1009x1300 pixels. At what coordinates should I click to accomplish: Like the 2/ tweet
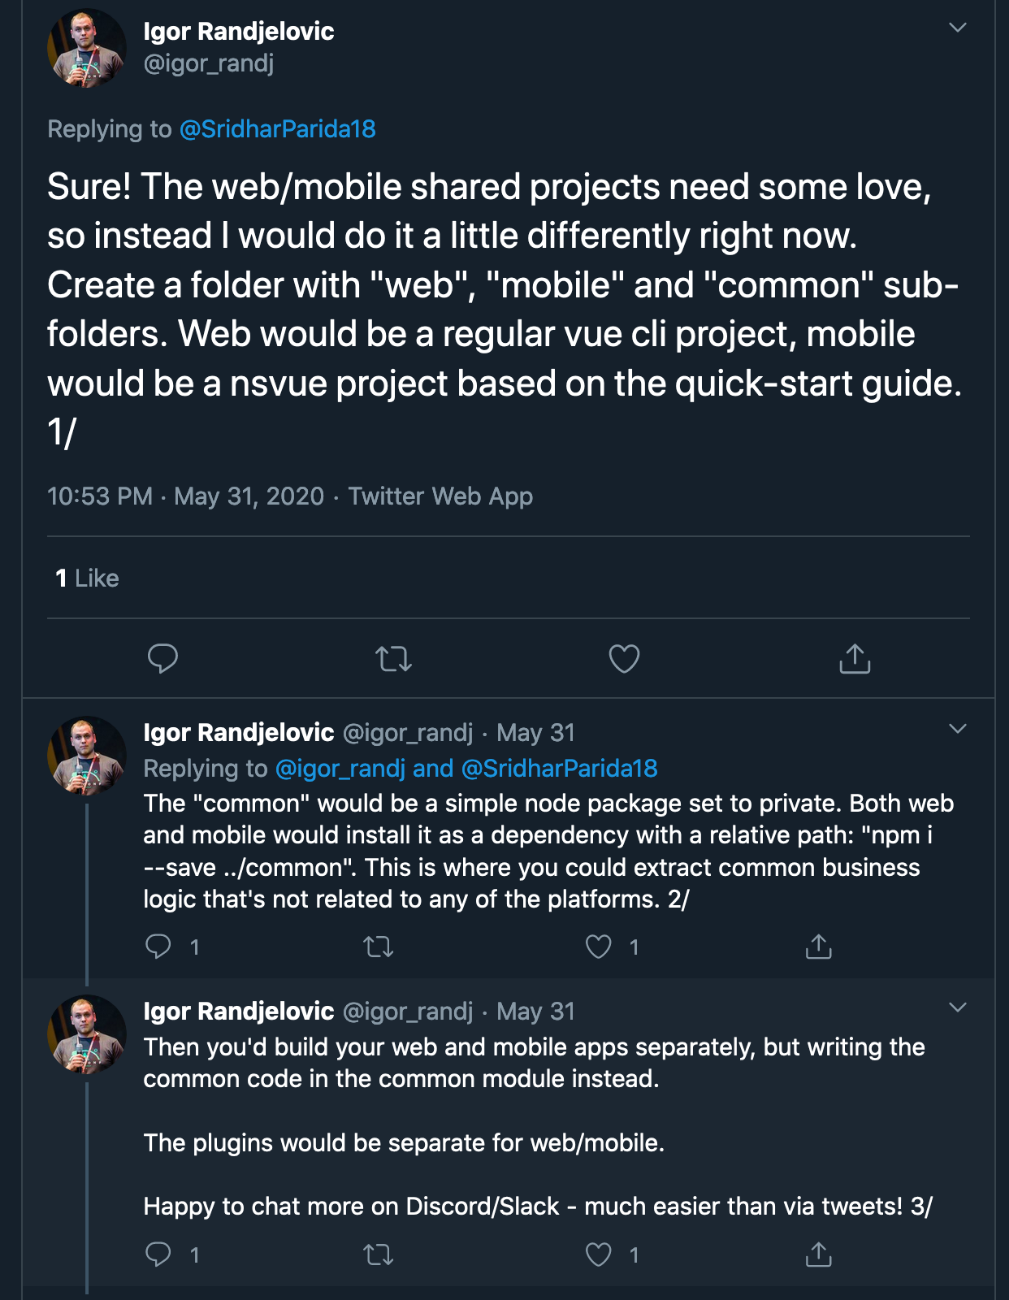coord(598,946)
